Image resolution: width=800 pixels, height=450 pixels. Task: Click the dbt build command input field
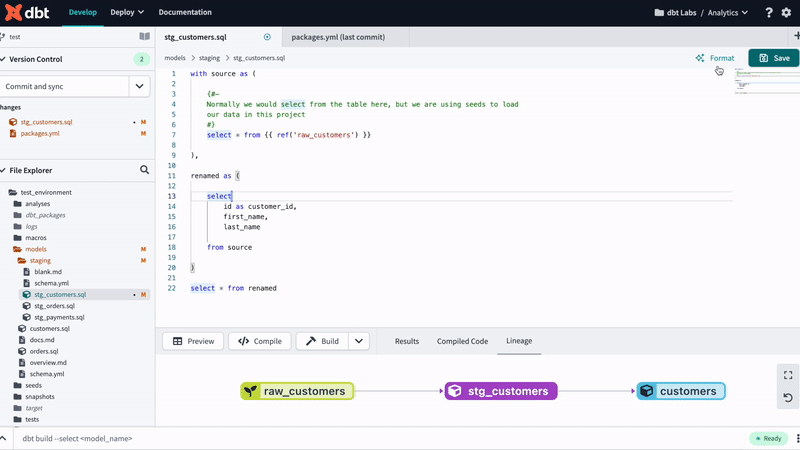tap(300, 438)
